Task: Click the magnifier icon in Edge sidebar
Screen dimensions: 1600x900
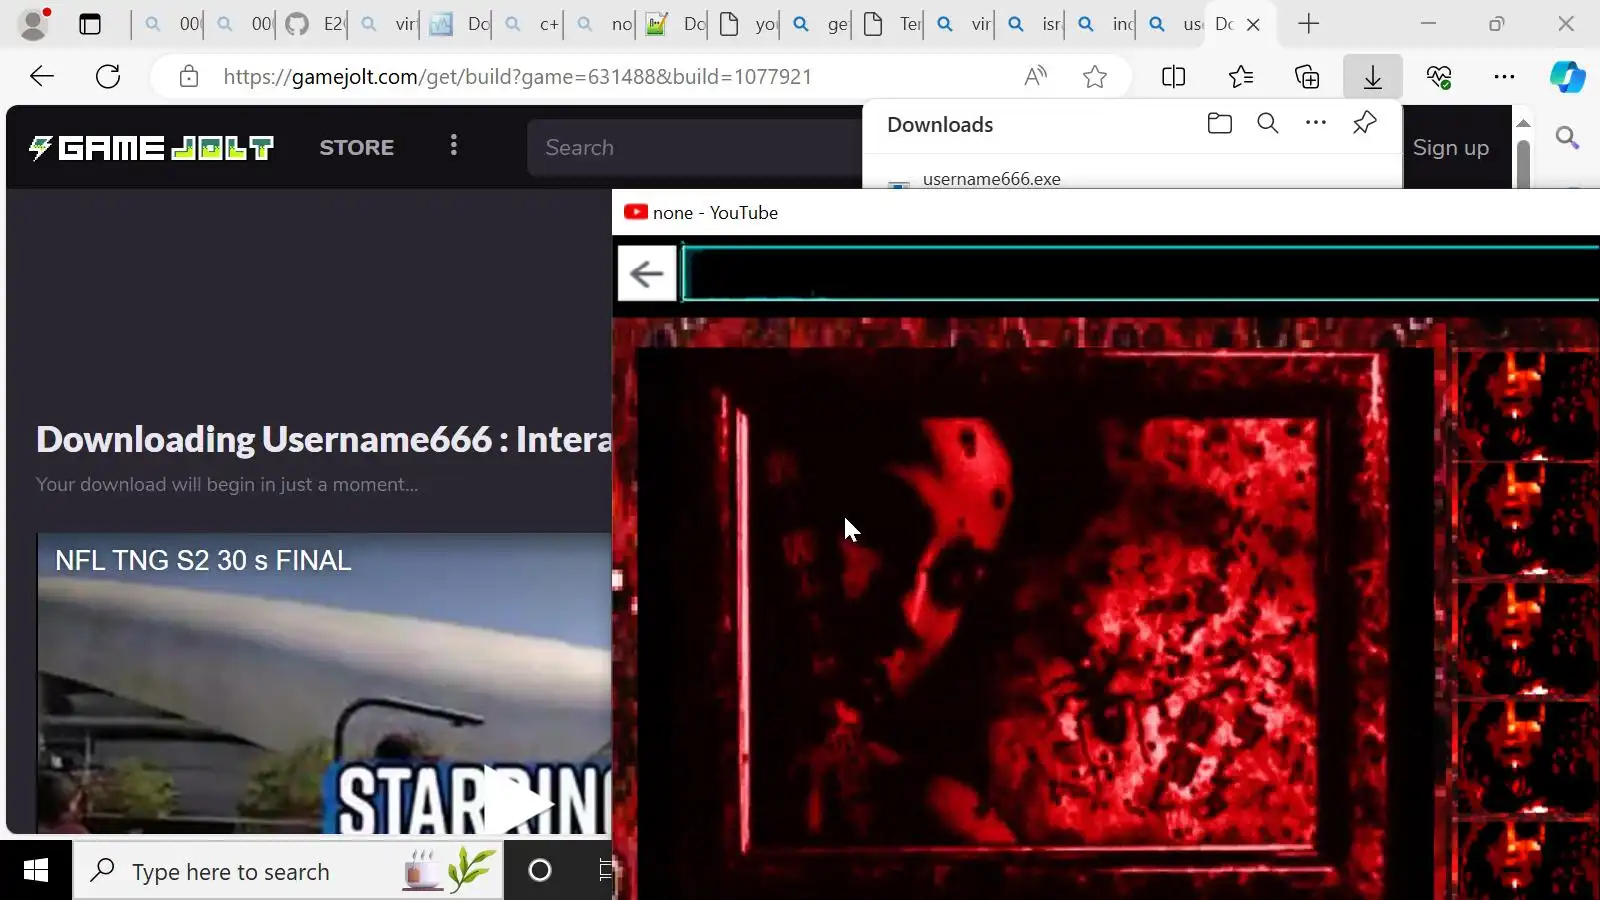Action: [x=1567, y=138]
